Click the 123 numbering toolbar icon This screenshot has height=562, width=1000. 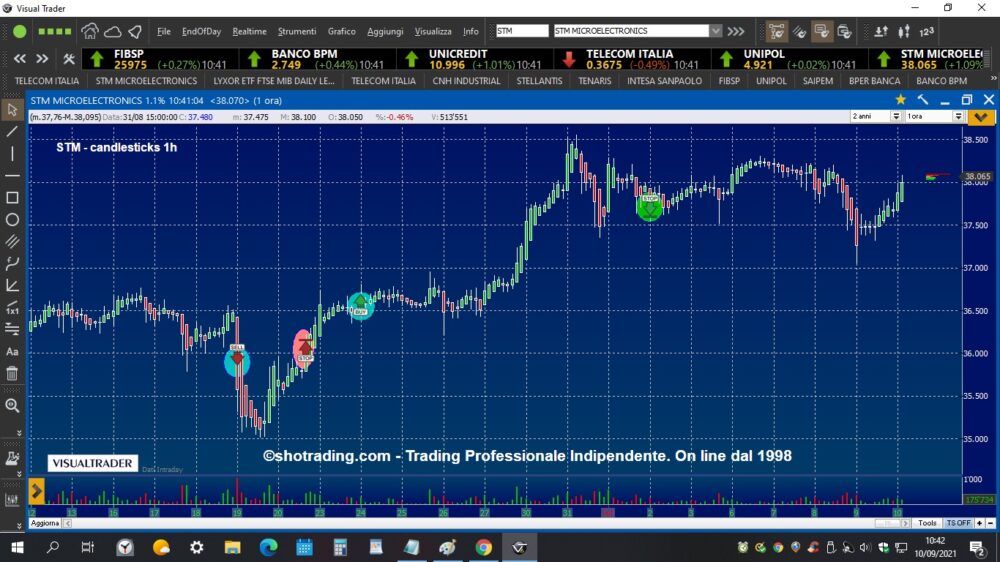pyautogui.click(x=927, y=31)
